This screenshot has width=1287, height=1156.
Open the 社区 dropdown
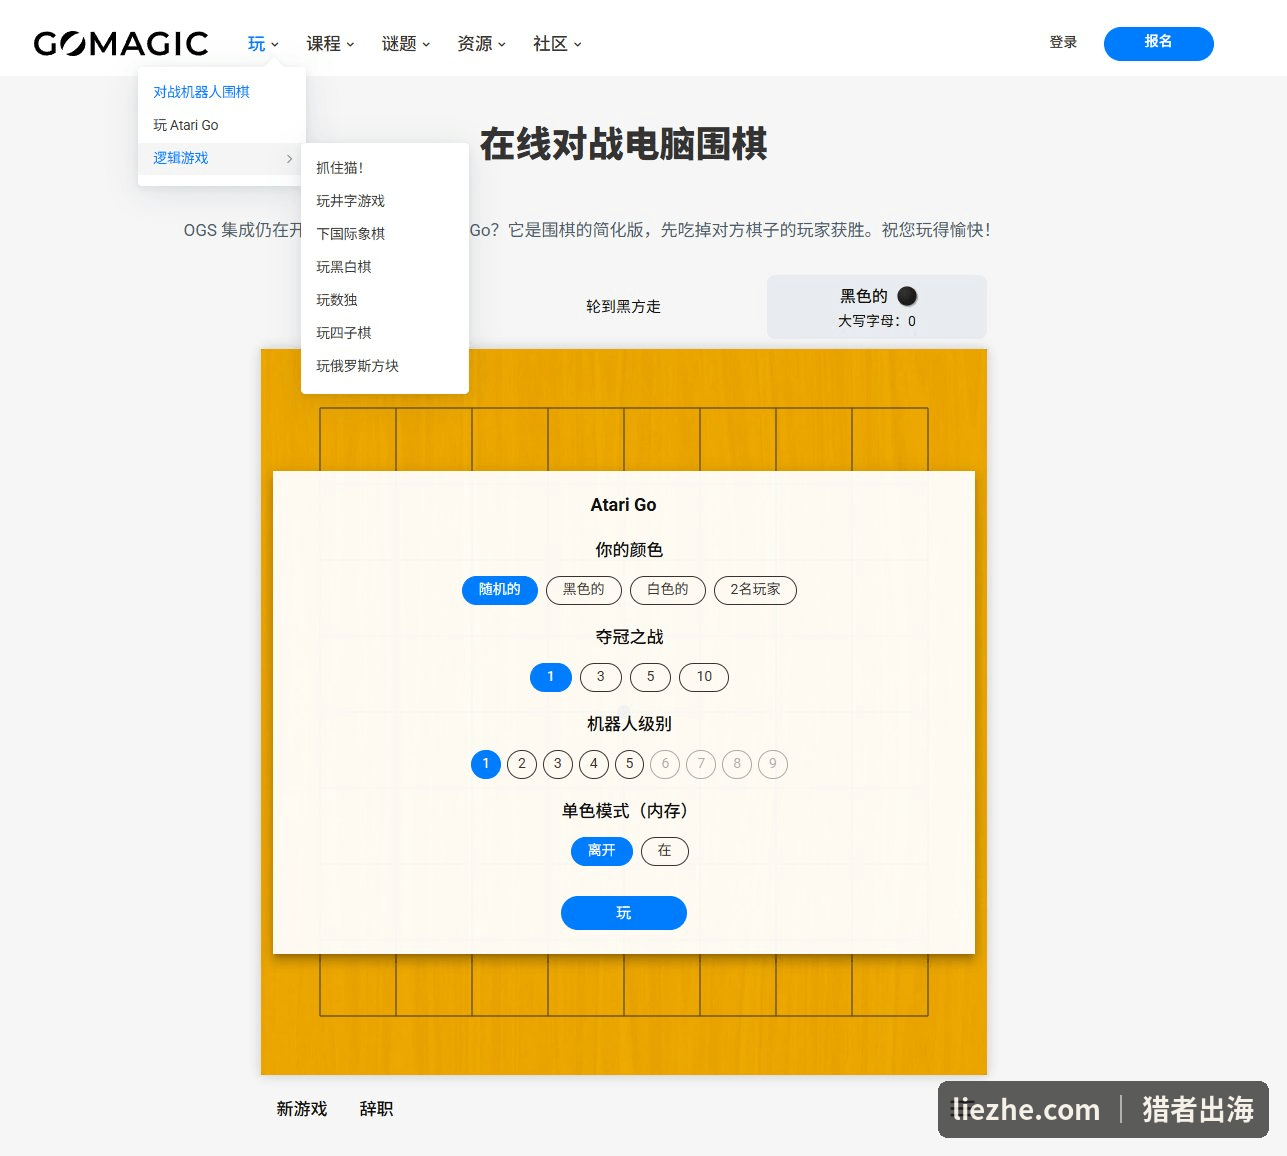pyautogui.click(x=557, y=43)
